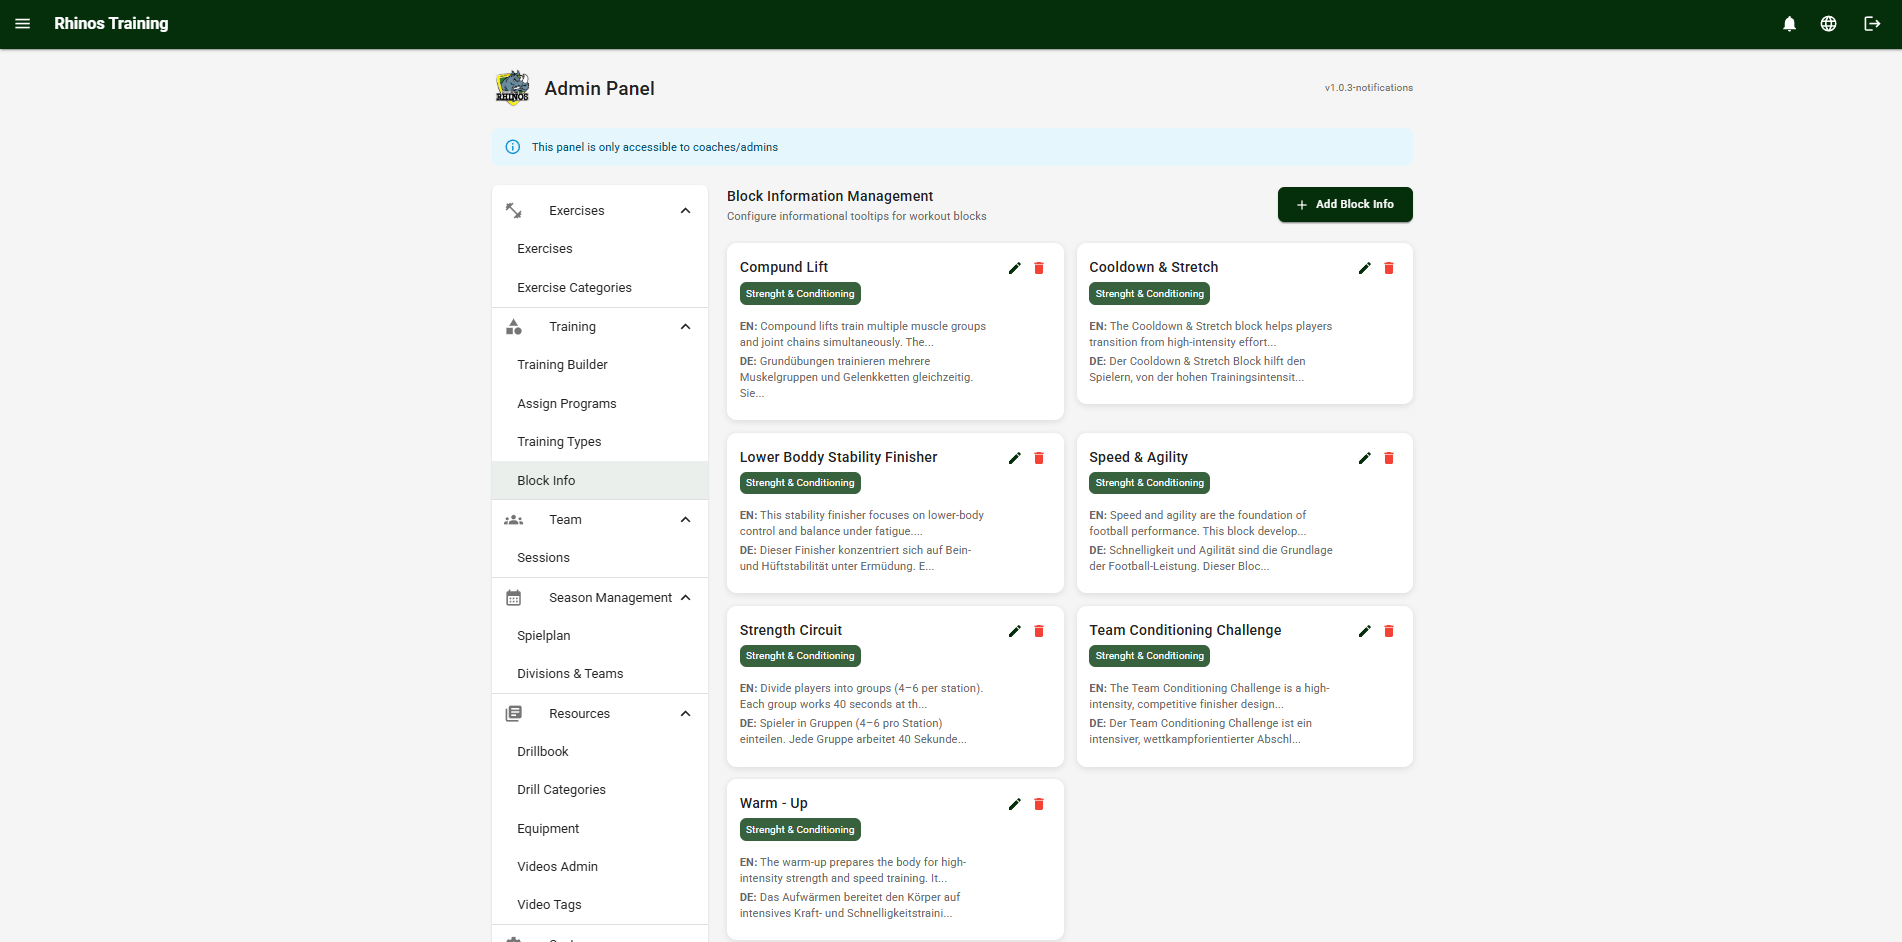Image resolution: width=1902 pixels, height=942 pixels.
Task: Click the Rhinos Training app title
Action: 111,24
